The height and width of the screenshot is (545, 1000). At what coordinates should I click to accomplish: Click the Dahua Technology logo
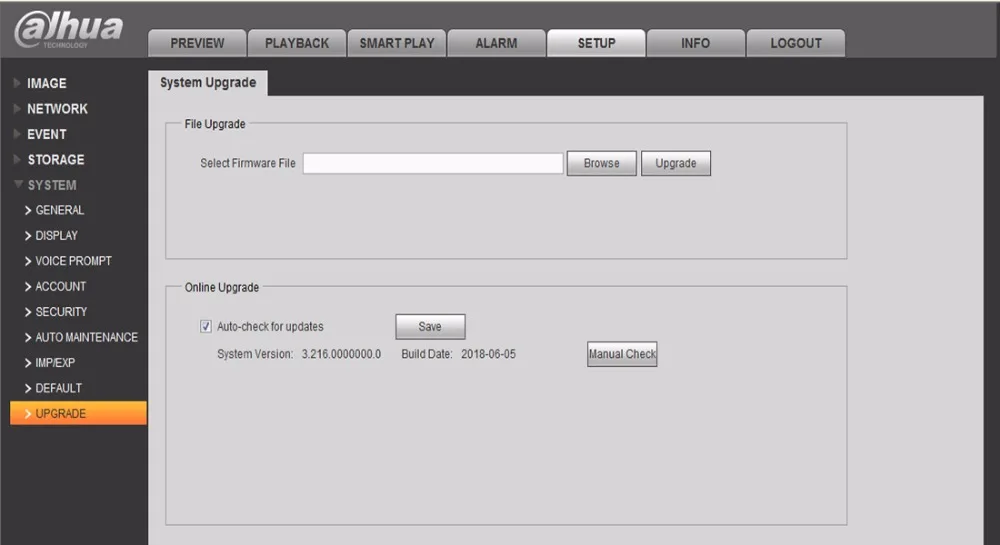pos(69,29)
